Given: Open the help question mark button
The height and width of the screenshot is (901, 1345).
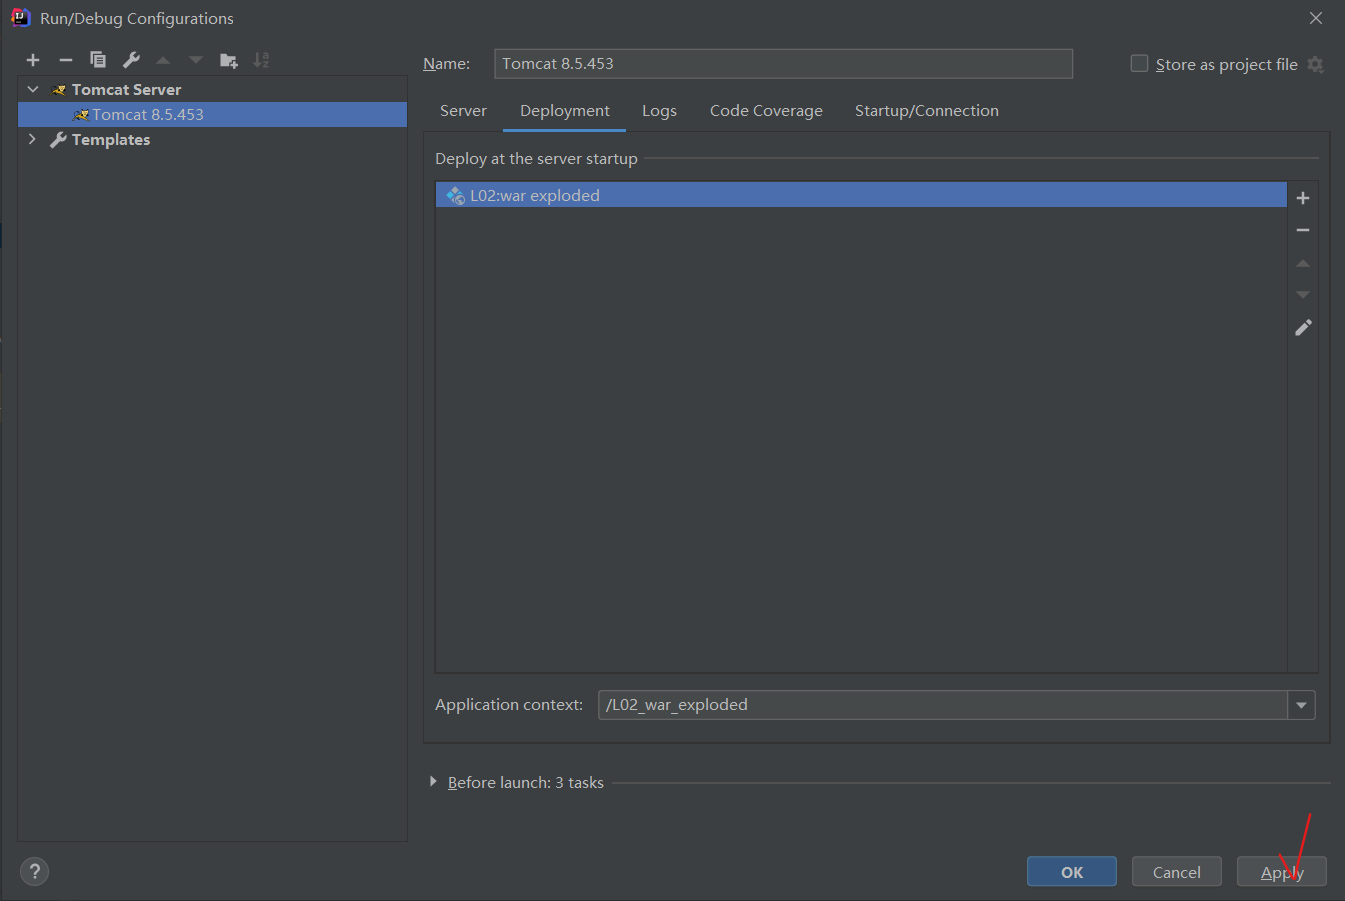Looking at the screenshot, I should (x=34, y=871).
